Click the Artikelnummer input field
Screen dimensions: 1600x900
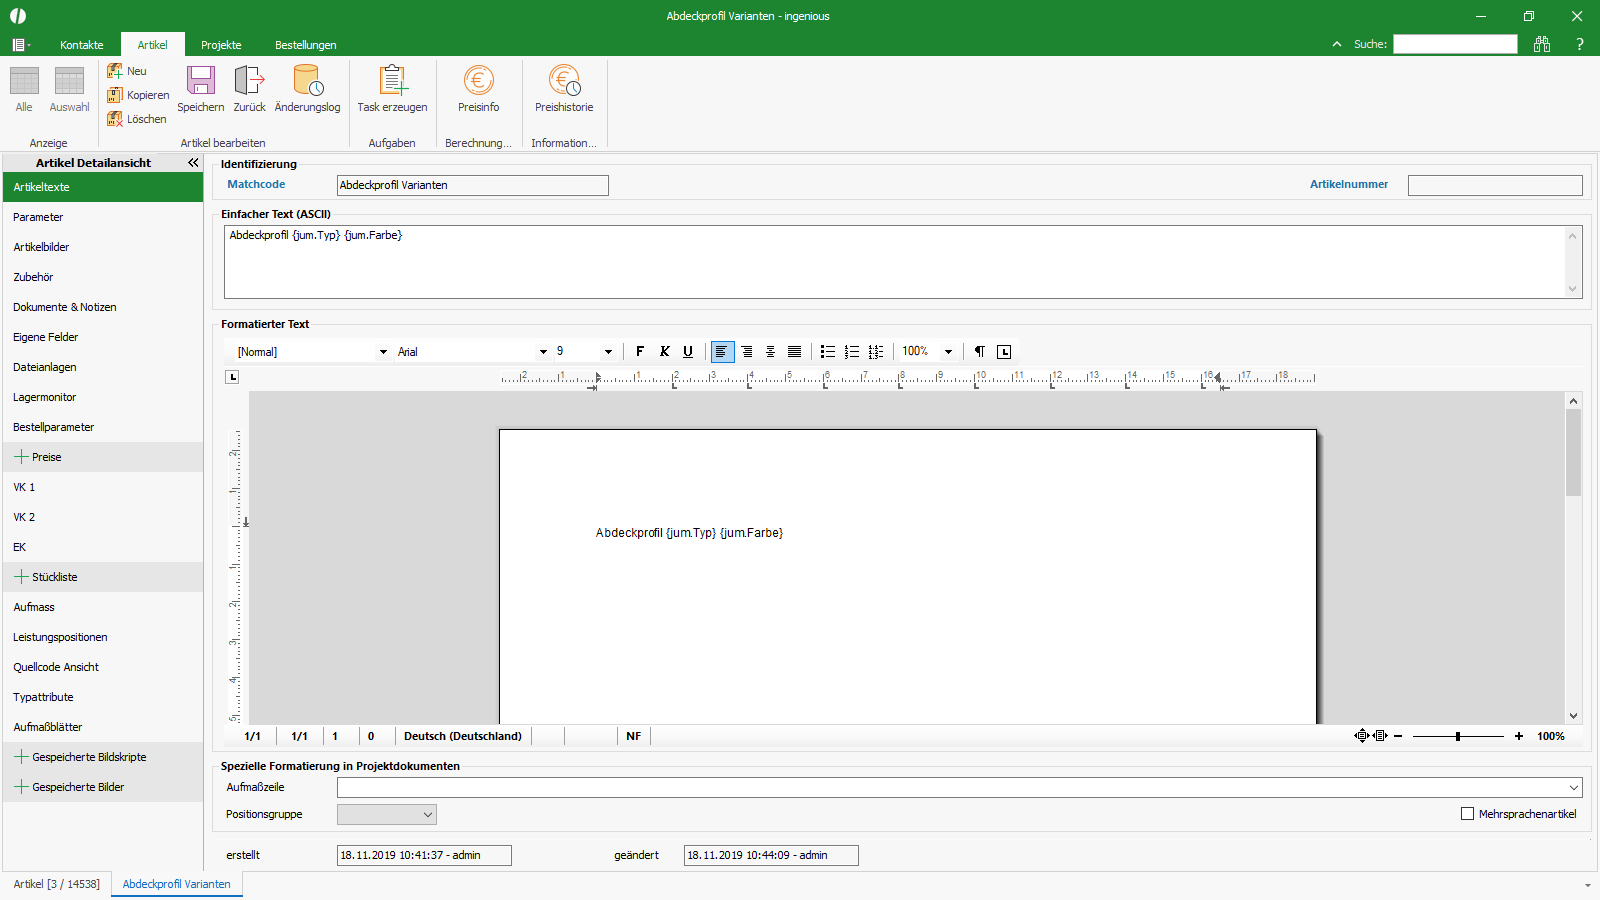(1495, 185)
